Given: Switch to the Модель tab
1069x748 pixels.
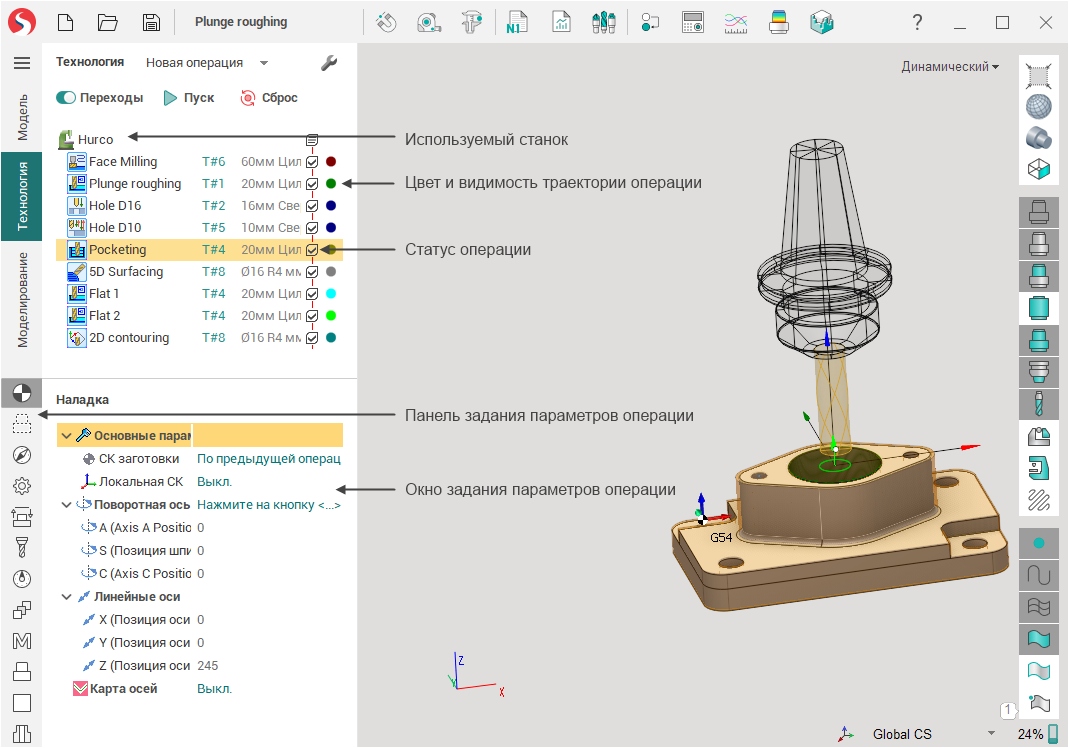Looking at the screenshot, I should (x=21, y=117).
